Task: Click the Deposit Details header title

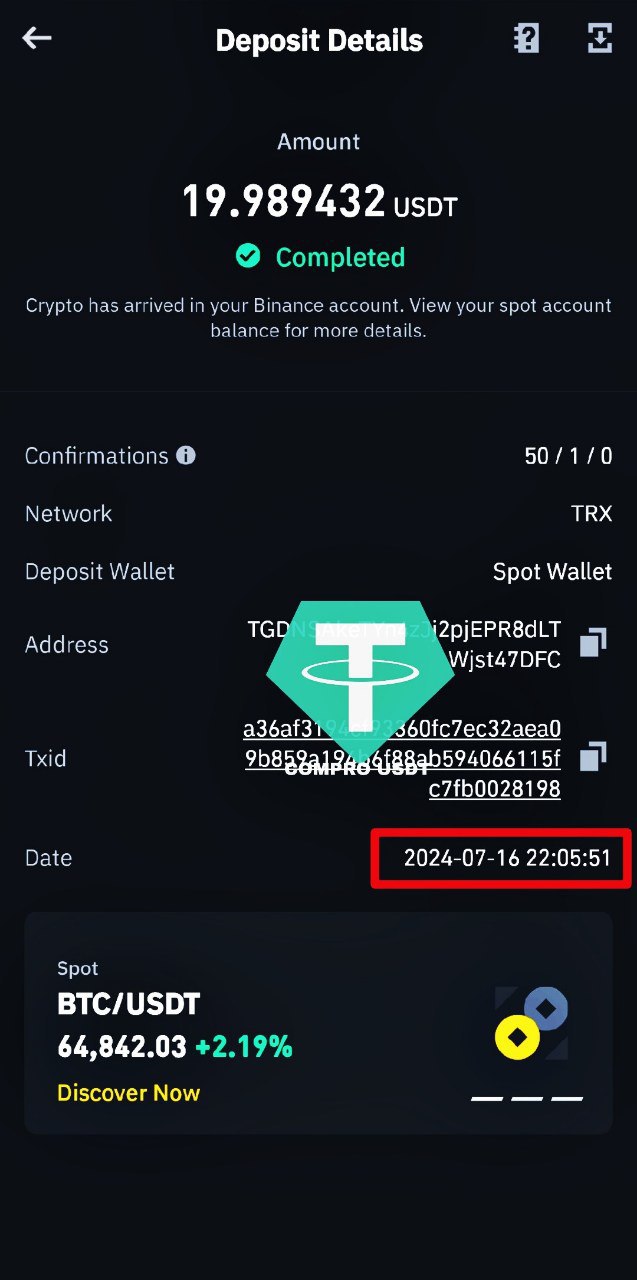Action: point(319,41)
